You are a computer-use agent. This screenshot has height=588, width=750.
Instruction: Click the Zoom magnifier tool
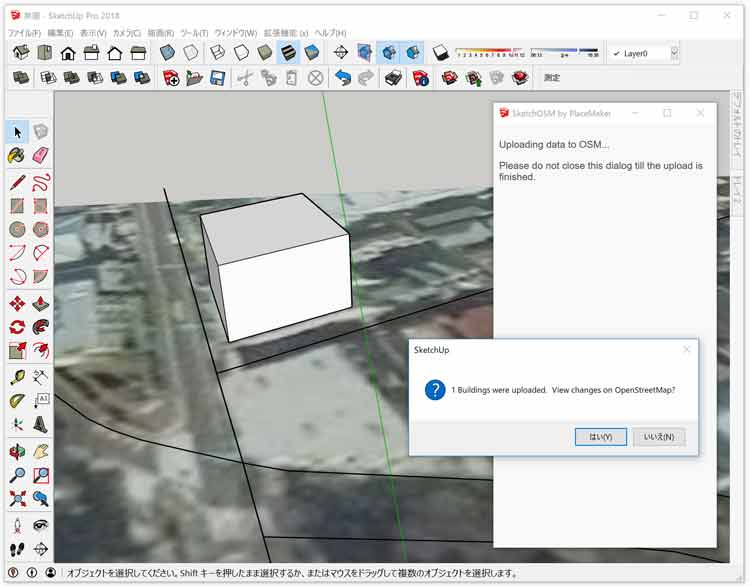17,475
